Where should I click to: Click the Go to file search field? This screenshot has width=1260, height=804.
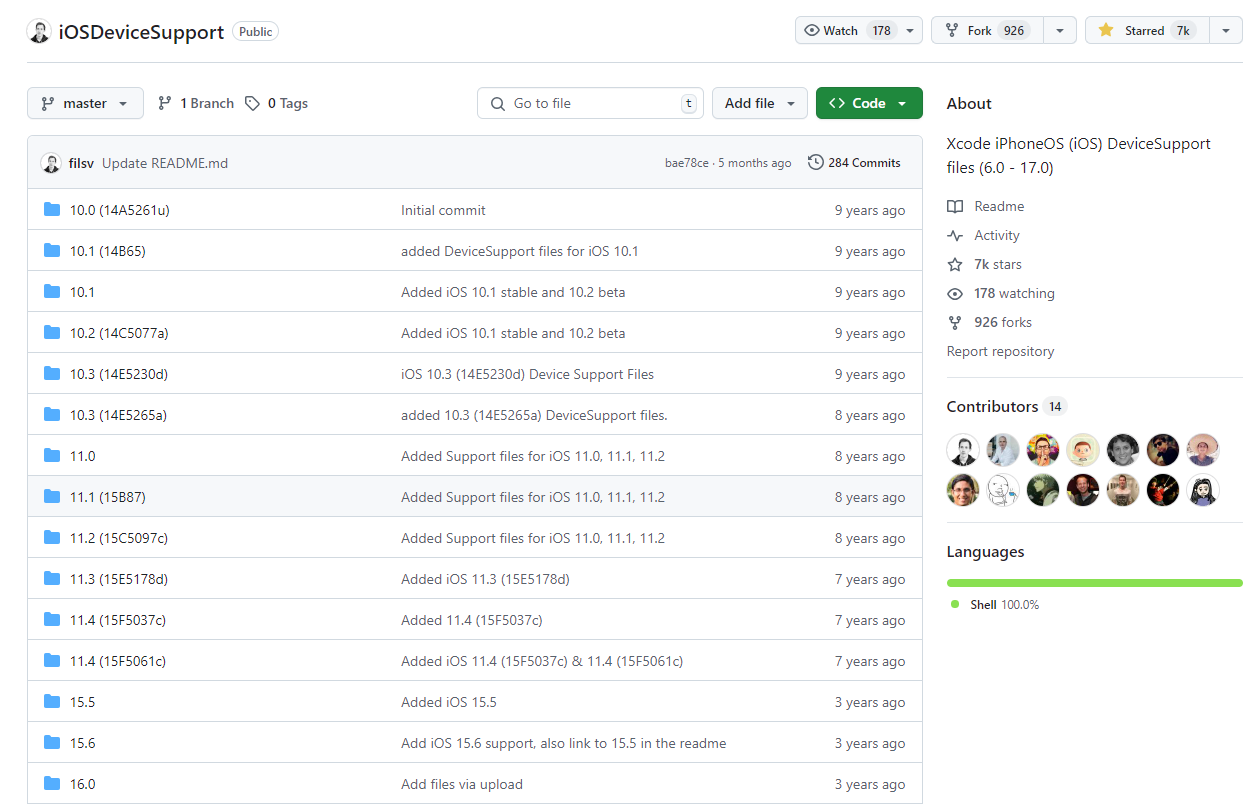[590, 103]
